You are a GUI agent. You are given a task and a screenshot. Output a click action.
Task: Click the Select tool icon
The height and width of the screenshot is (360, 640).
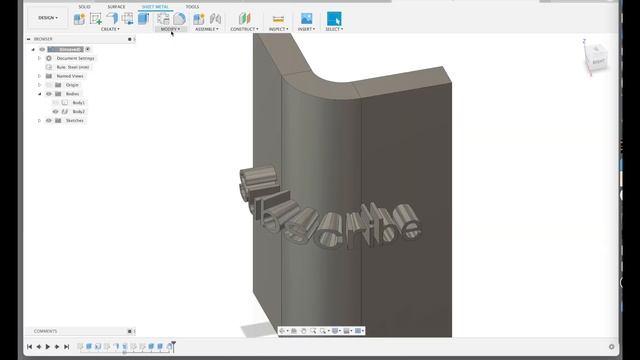tap(334, 19)
